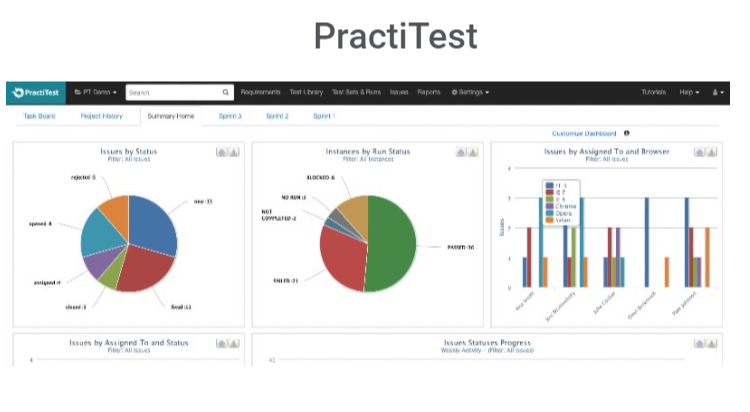750x412 pixels.
Task: Expand the Settings dropdown
Action: pos(470,92)
